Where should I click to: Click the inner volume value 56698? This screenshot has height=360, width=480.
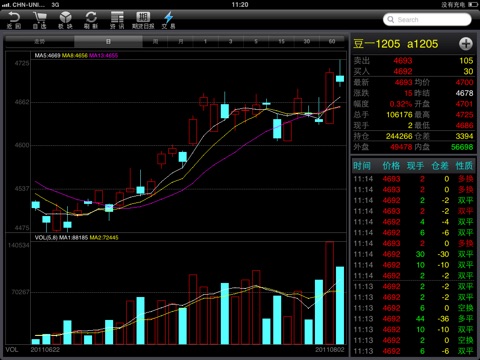(x=462, y=147)
